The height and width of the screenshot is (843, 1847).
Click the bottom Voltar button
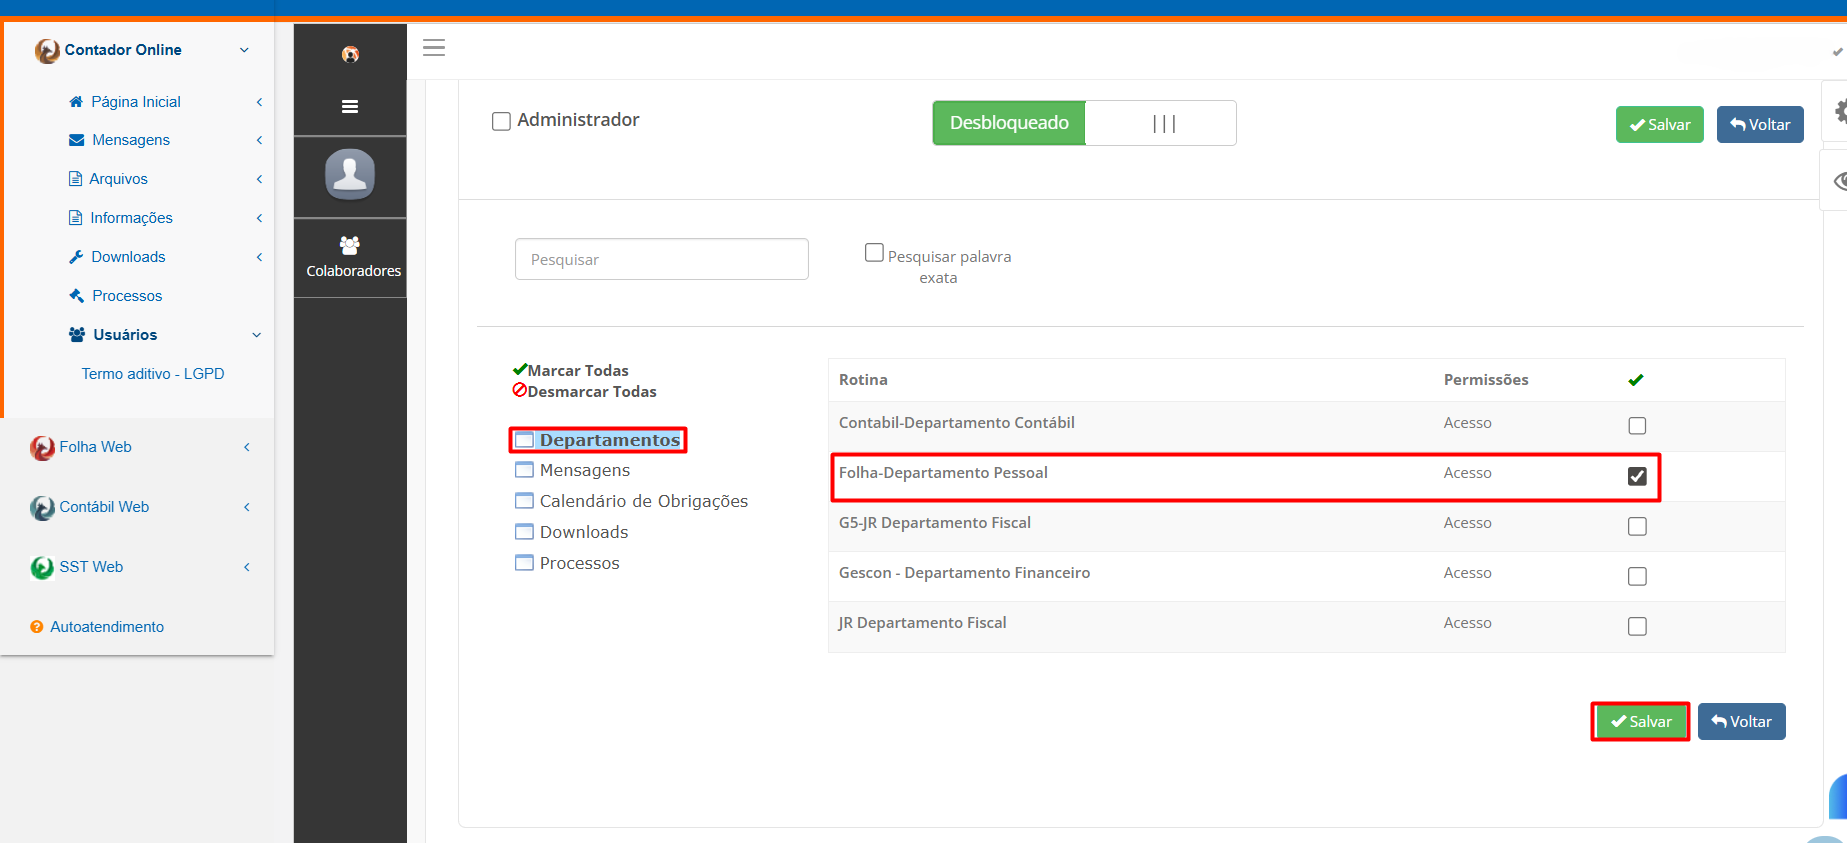(1742, 722)
